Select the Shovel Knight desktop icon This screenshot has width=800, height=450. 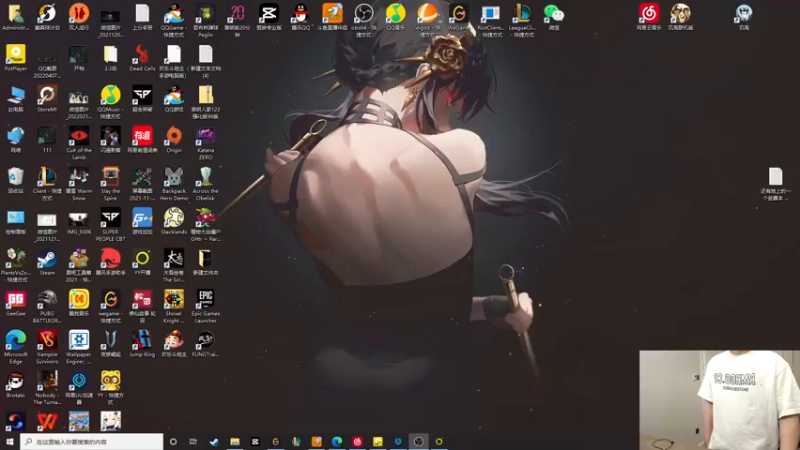pyautogui.click(x=174, y=299)
